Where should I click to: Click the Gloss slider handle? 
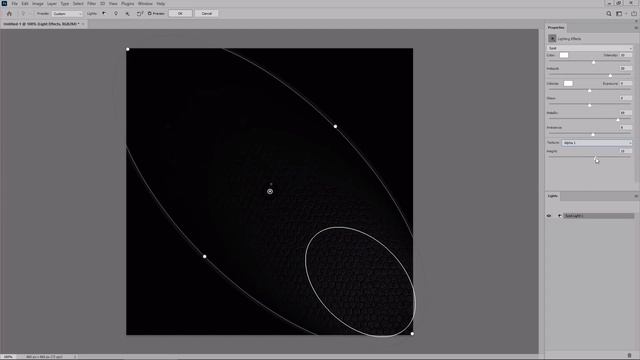point(589,105)
